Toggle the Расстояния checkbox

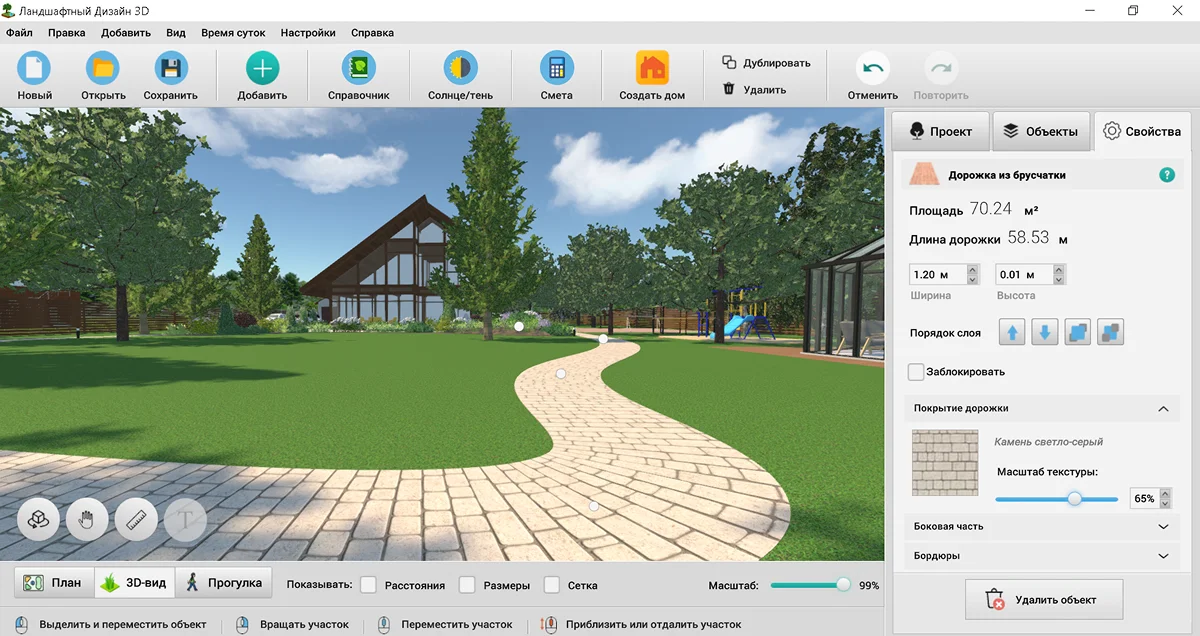click(369, 585)
